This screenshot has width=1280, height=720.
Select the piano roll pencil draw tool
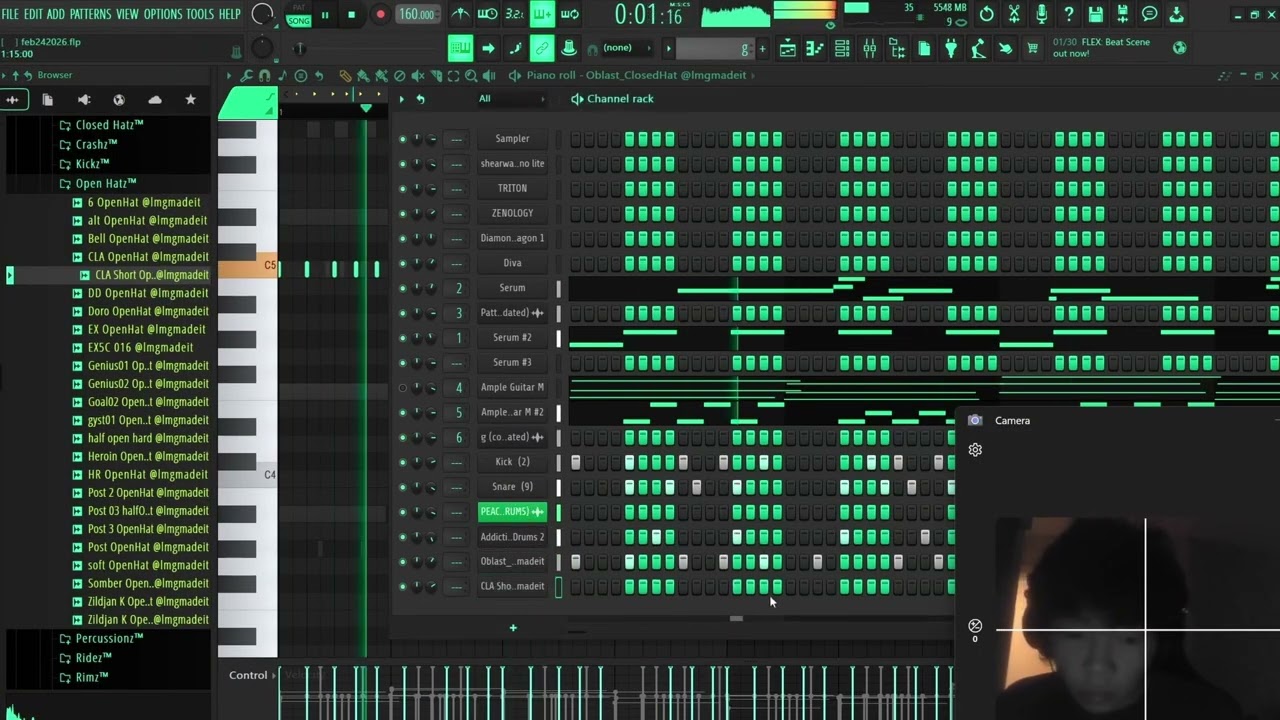coord(345,75)
